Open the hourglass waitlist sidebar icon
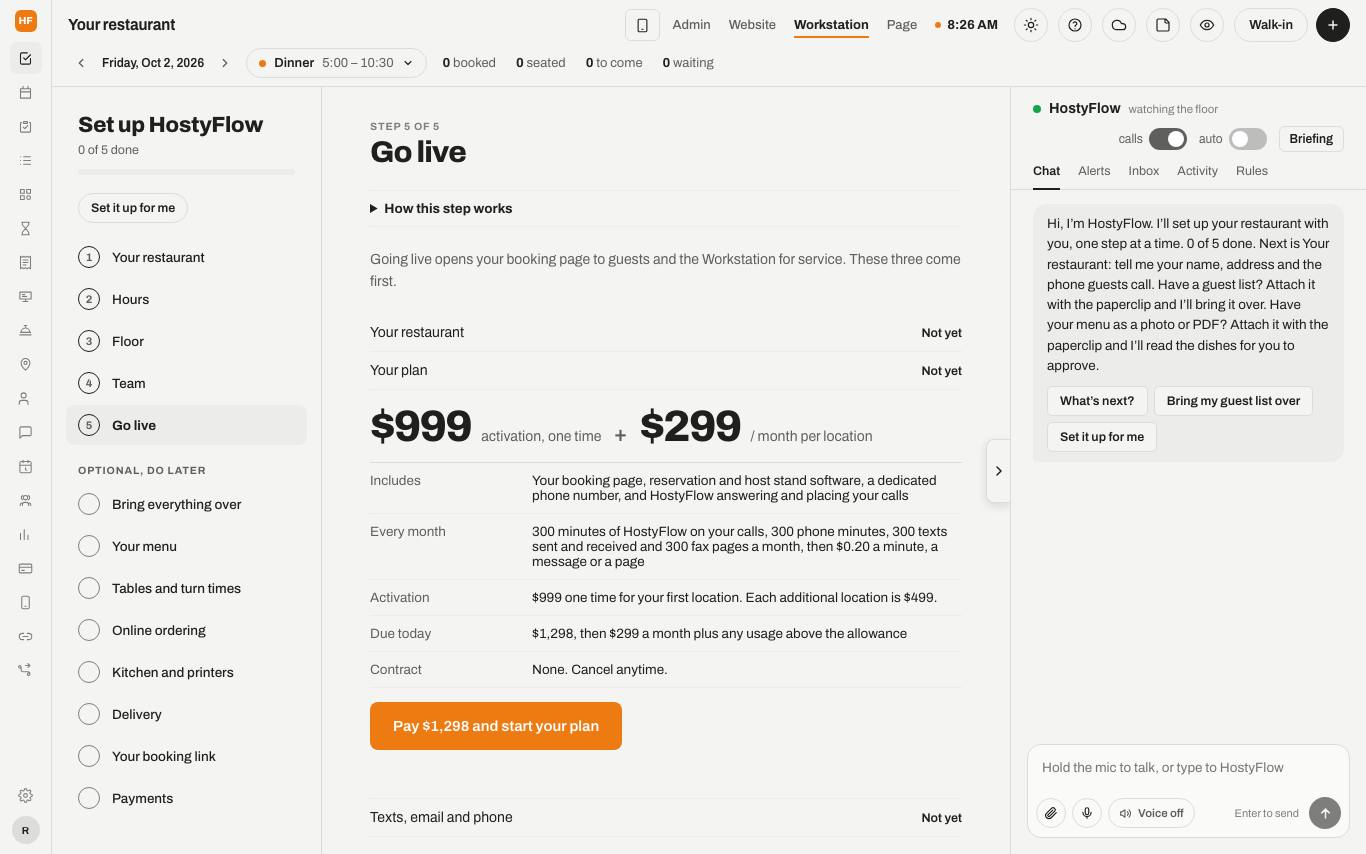 pos(26,229)
